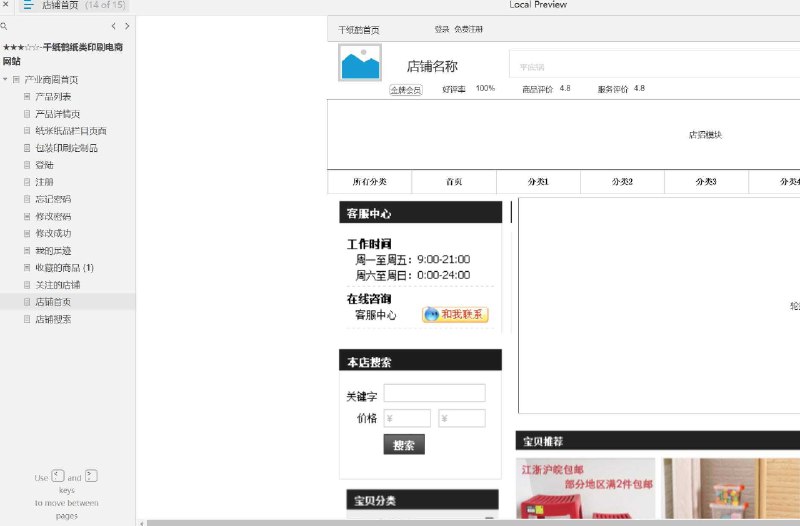Screen dimensions: 800x526
Task: Click the sidebar search magnifier icon
Action: [x=4, y=26]
